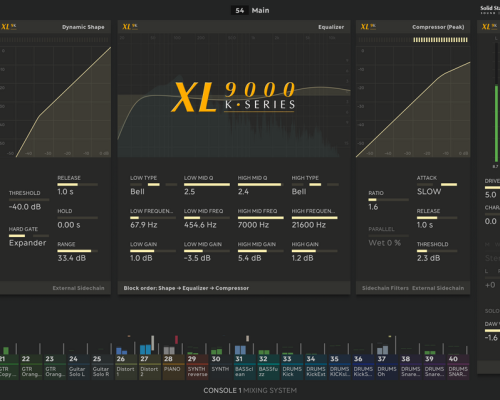Viewport: 500px width, 400px height.
Task: Adjust the Dynamic Shape Release slider
Action: [x=77, y=184]
